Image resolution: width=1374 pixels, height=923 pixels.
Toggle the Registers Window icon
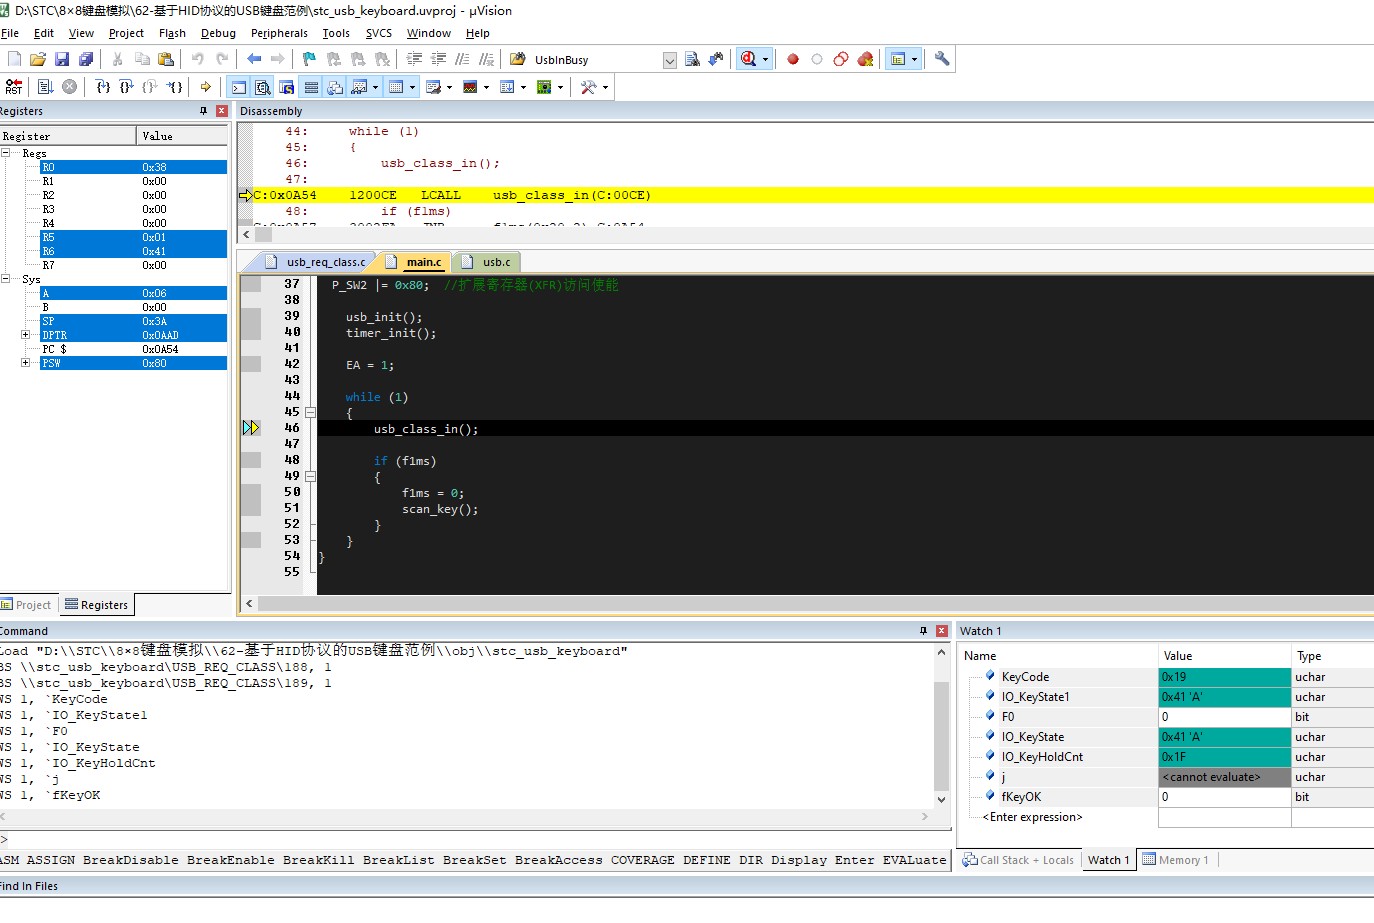(x=311, y=87)
